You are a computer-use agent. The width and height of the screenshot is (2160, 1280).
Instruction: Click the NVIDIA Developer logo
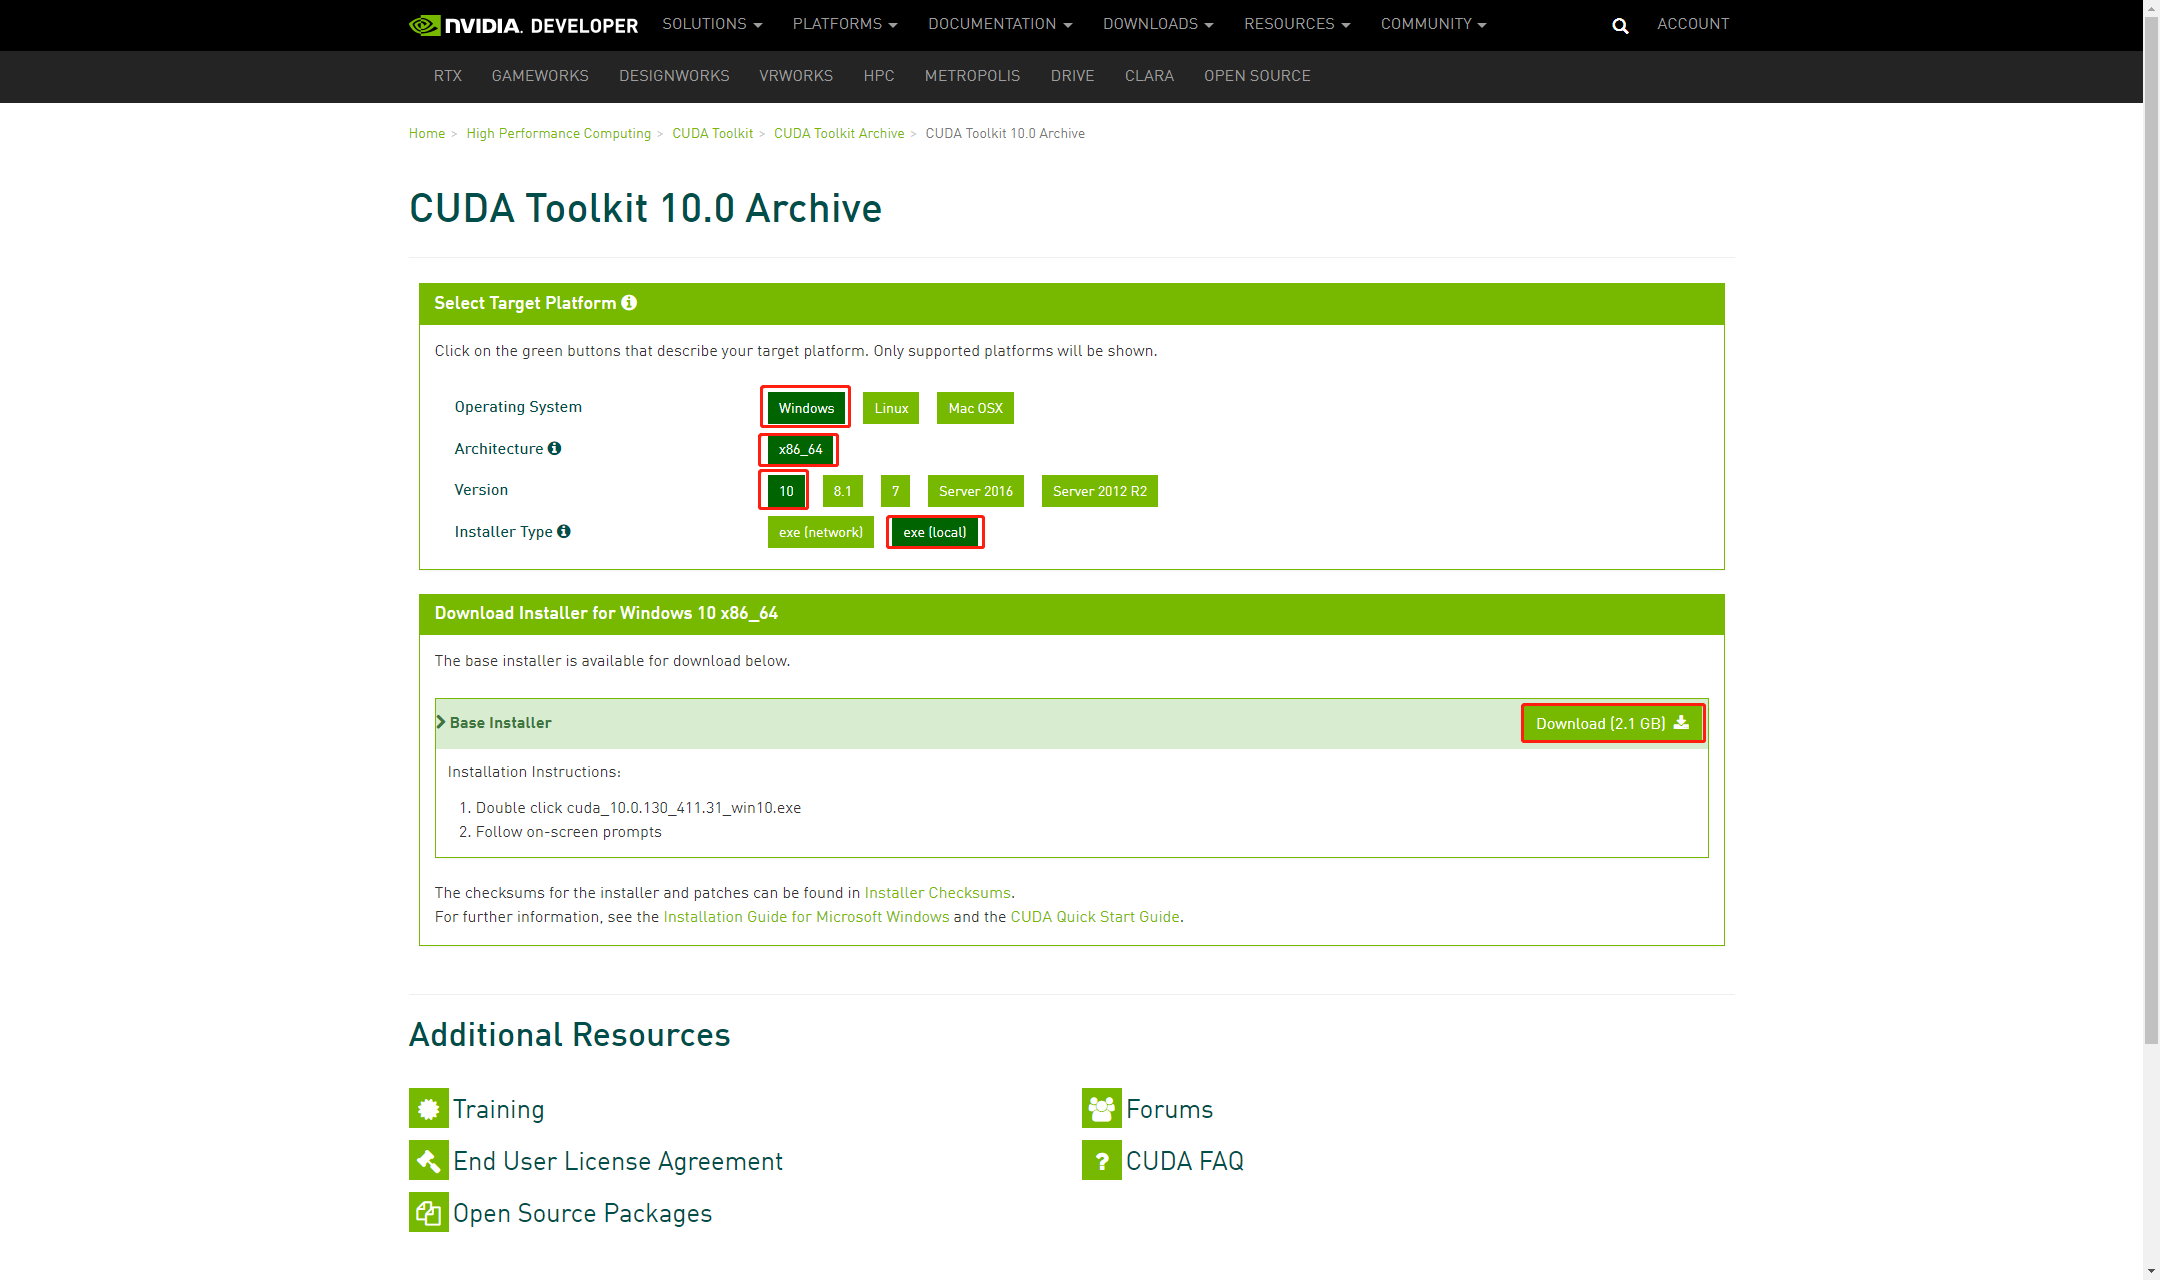[x=524, y=25]
